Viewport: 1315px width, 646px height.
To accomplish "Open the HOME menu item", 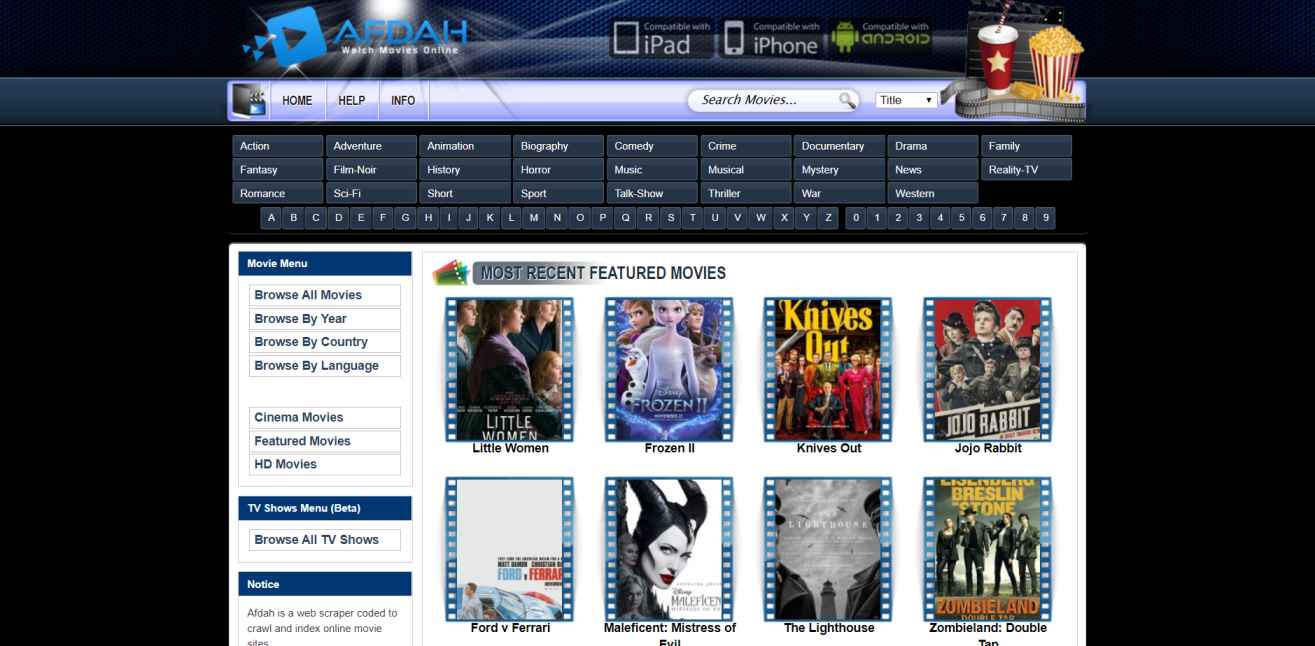I will pyautogui.click(x=297, y=100).
